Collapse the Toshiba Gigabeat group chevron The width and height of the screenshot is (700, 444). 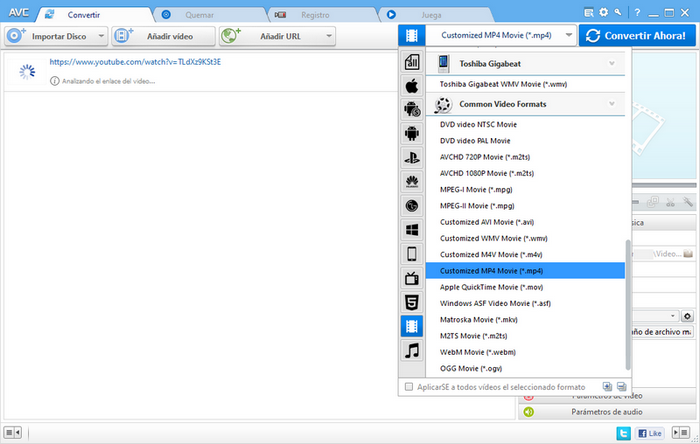point(612,63)
